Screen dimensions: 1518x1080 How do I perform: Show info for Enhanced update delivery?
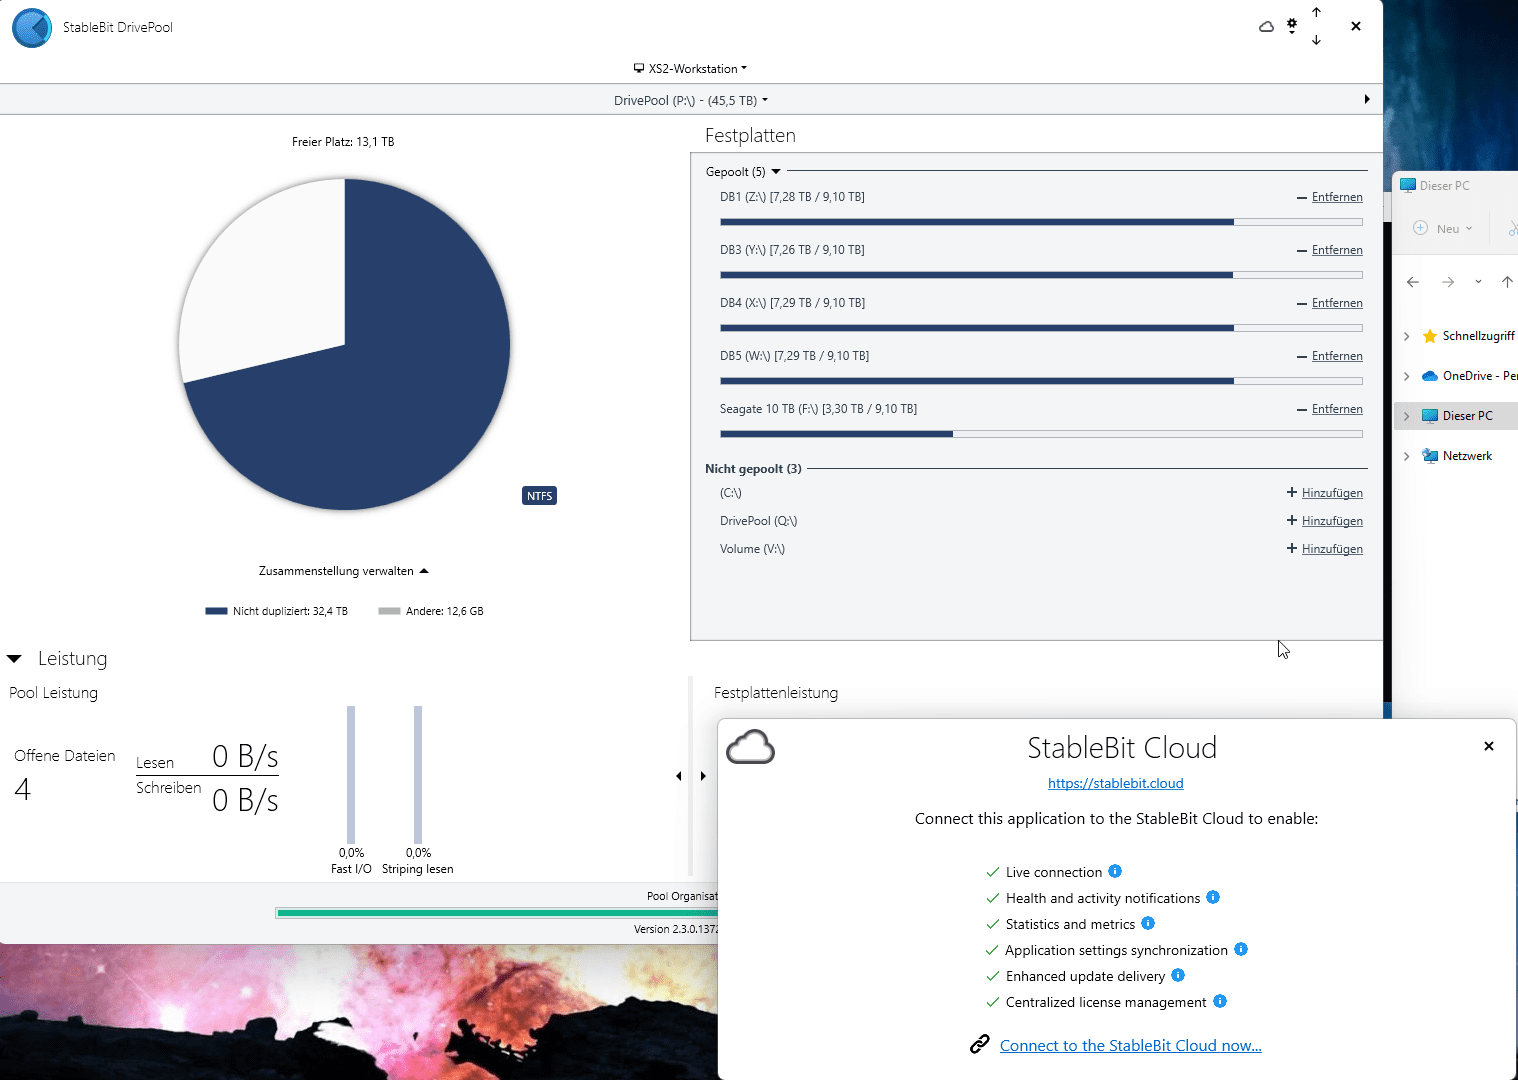click(1178, 975)
